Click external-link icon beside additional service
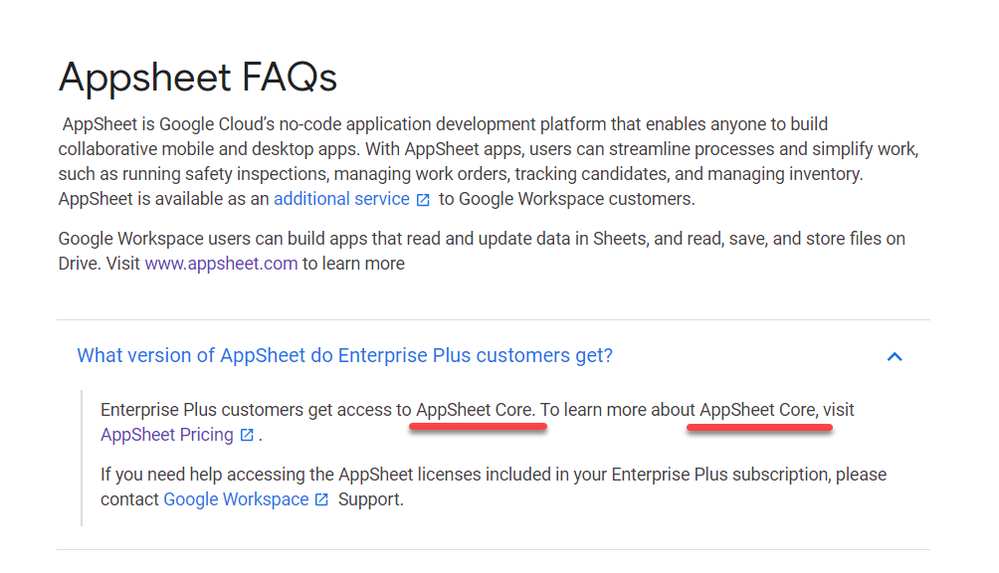 pos(423,200)
